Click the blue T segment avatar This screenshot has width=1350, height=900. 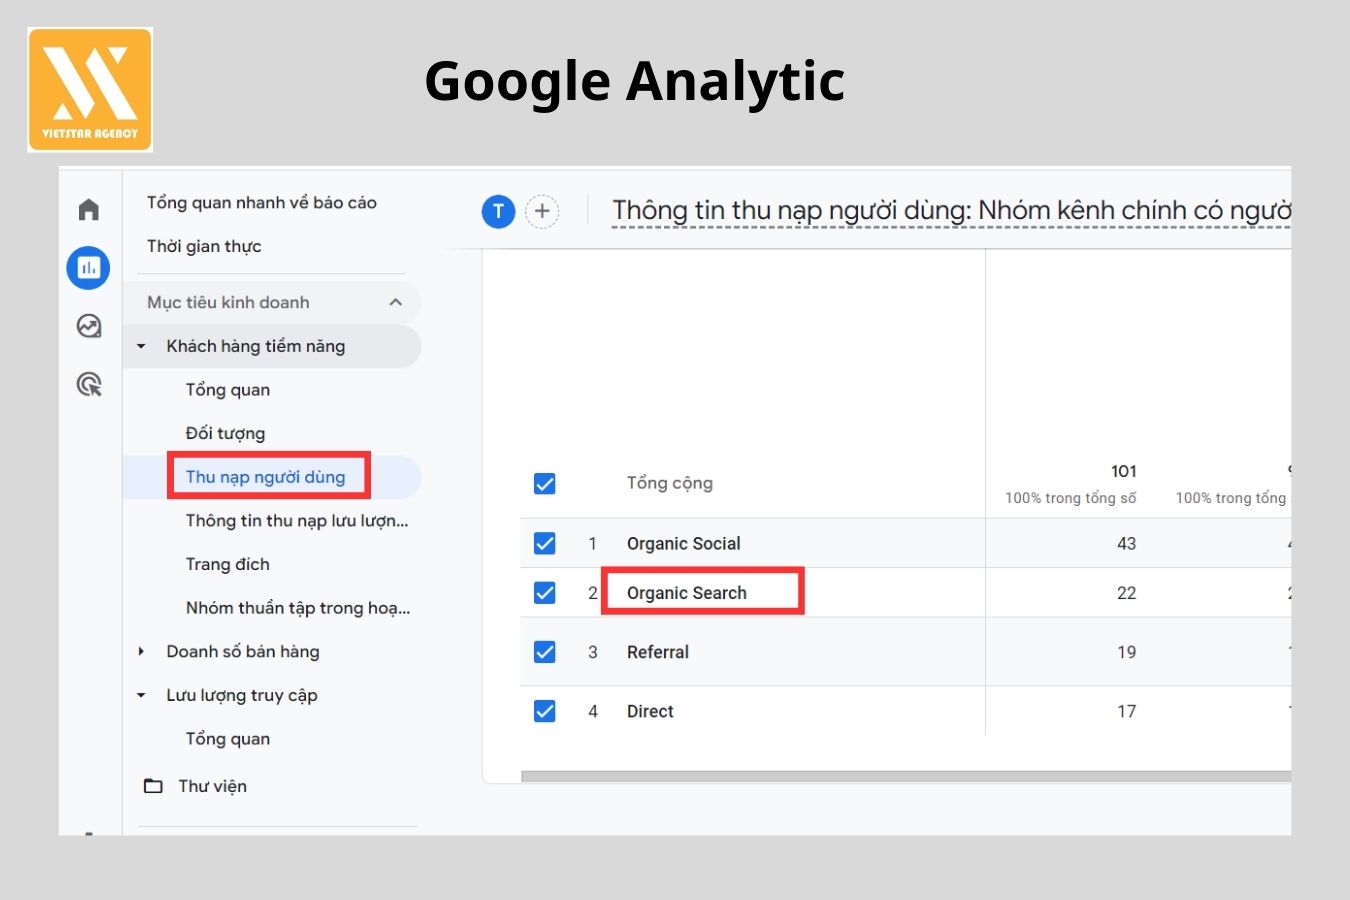click(x=498, y=211)
